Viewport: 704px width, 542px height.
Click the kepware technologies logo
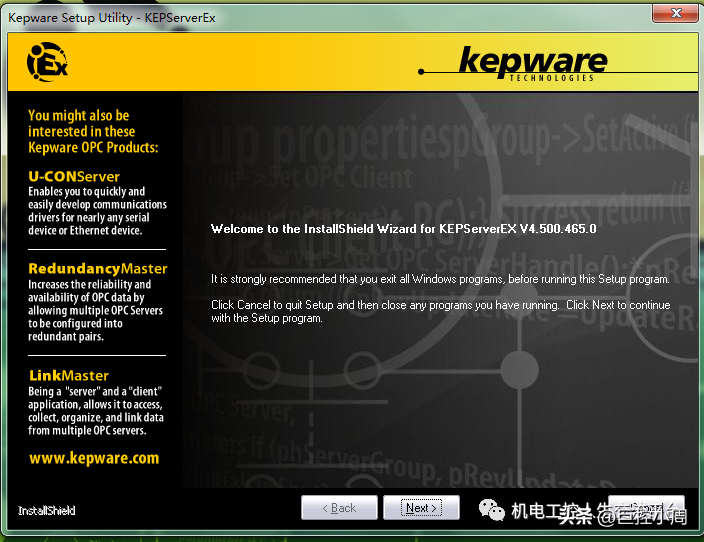pos(531,63)
